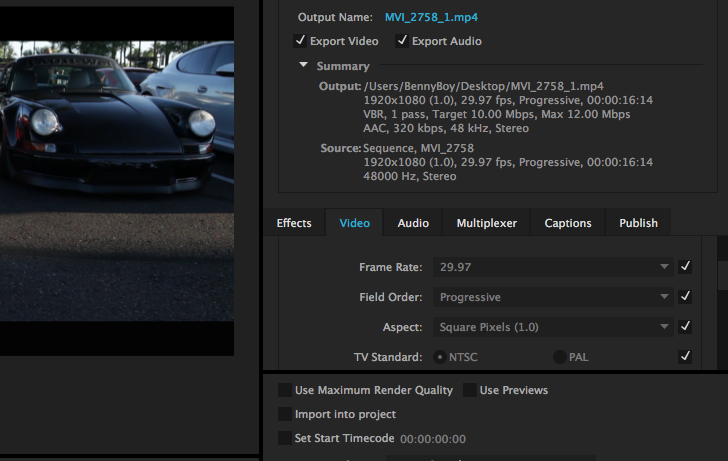Click the output path /Users/BennyBoy/Desktop/MVI_2758_1.mp4 text
This screenshot has width=728, height=461.
click(x=484, y=86)
